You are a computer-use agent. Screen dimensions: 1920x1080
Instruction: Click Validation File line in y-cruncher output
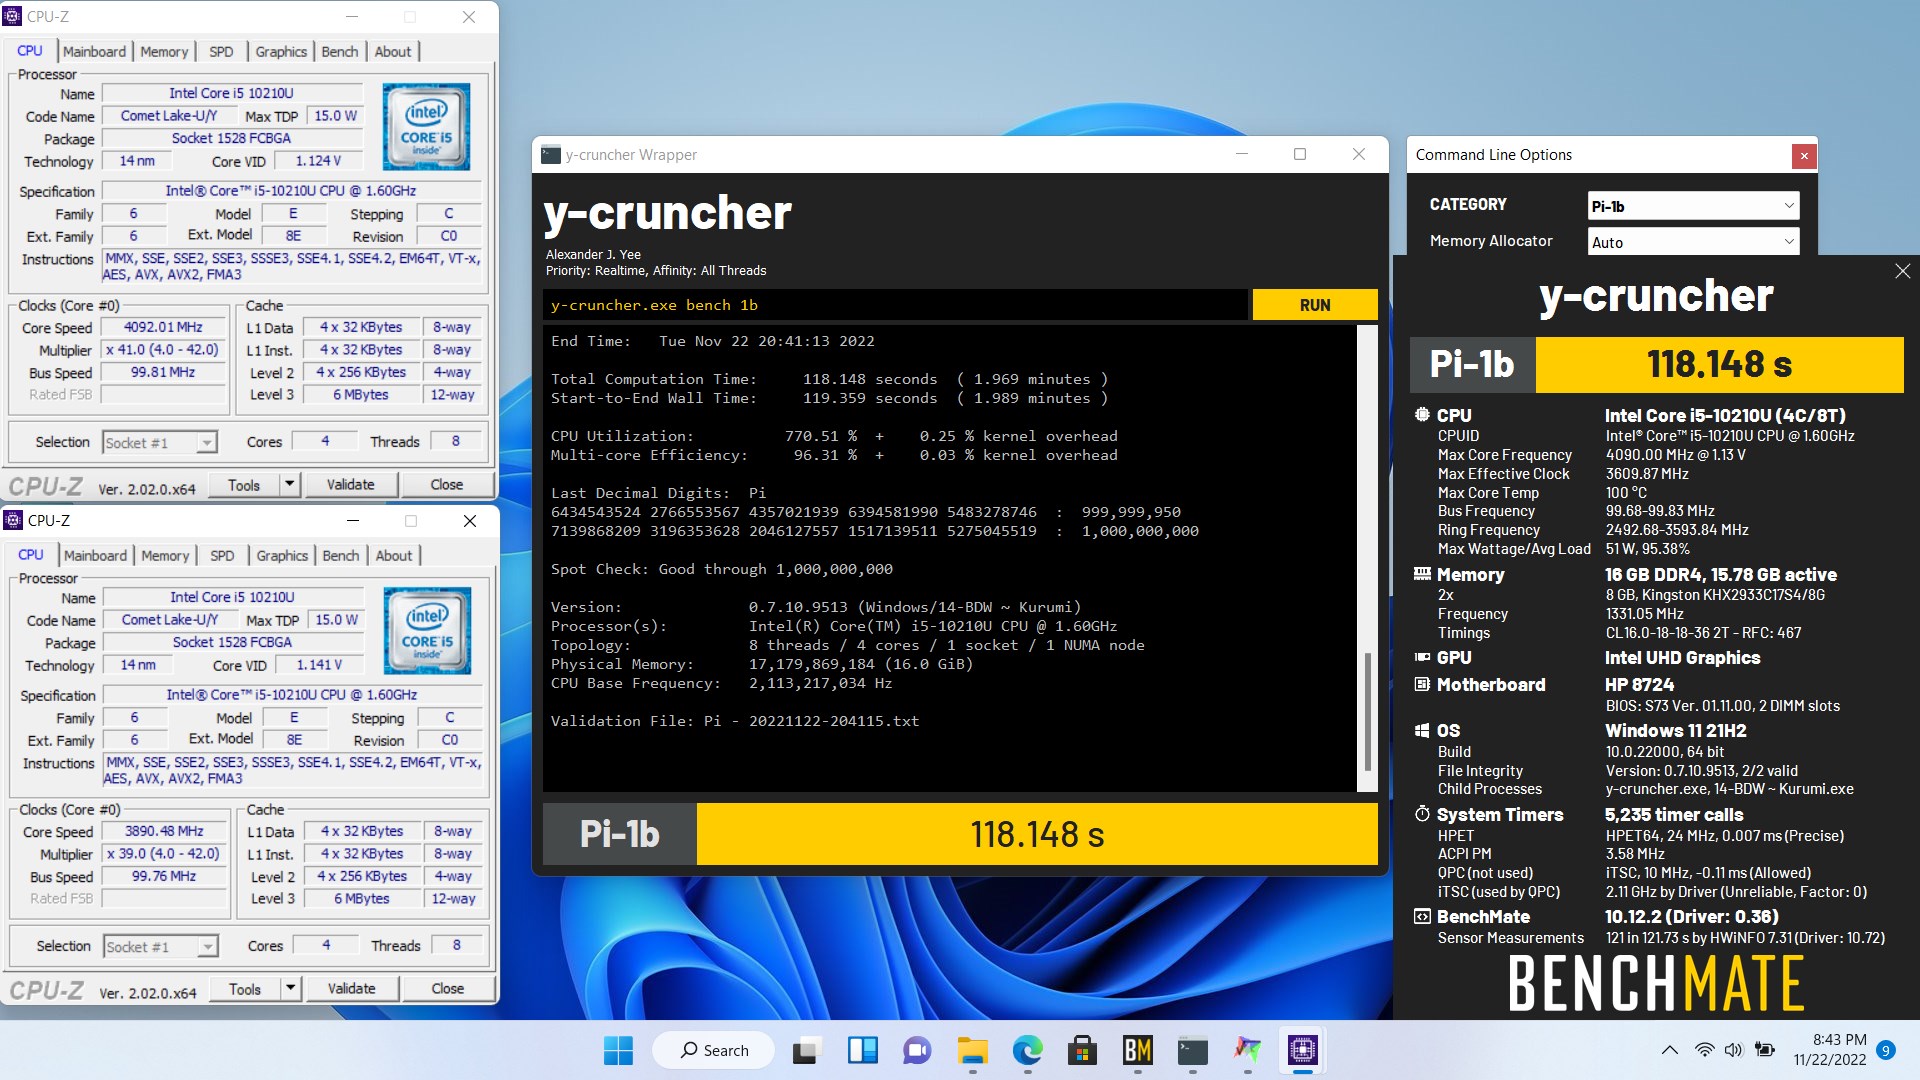pyautogui.click(x=735, y=721)
